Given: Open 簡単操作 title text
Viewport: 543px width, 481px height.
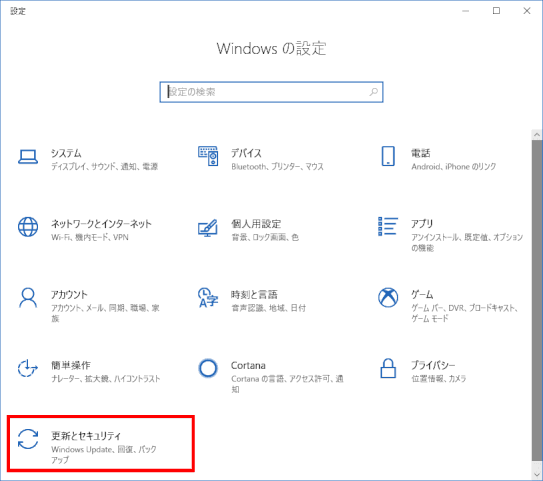Looking at the screenshot, I should [71, 365].
